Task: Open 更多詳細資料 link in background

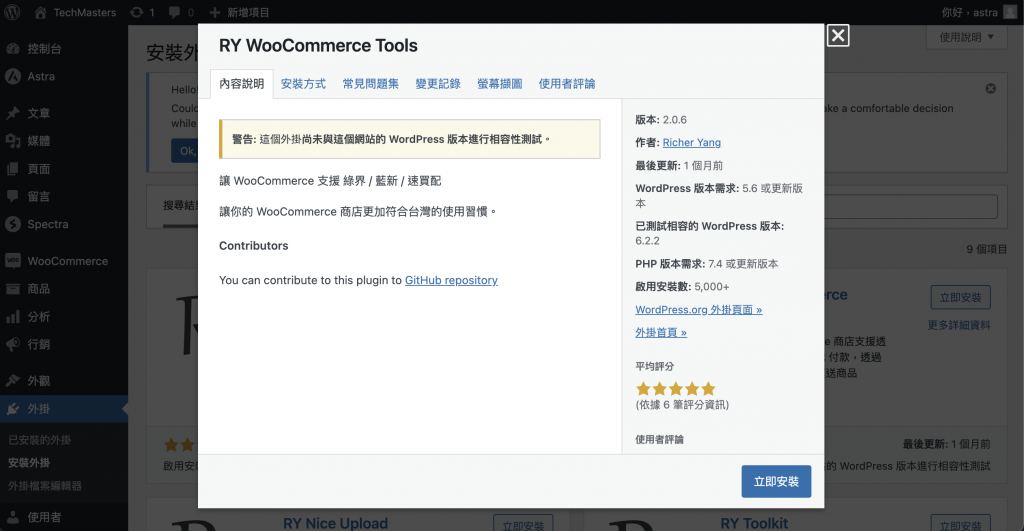Action: (x=959, y=325)
